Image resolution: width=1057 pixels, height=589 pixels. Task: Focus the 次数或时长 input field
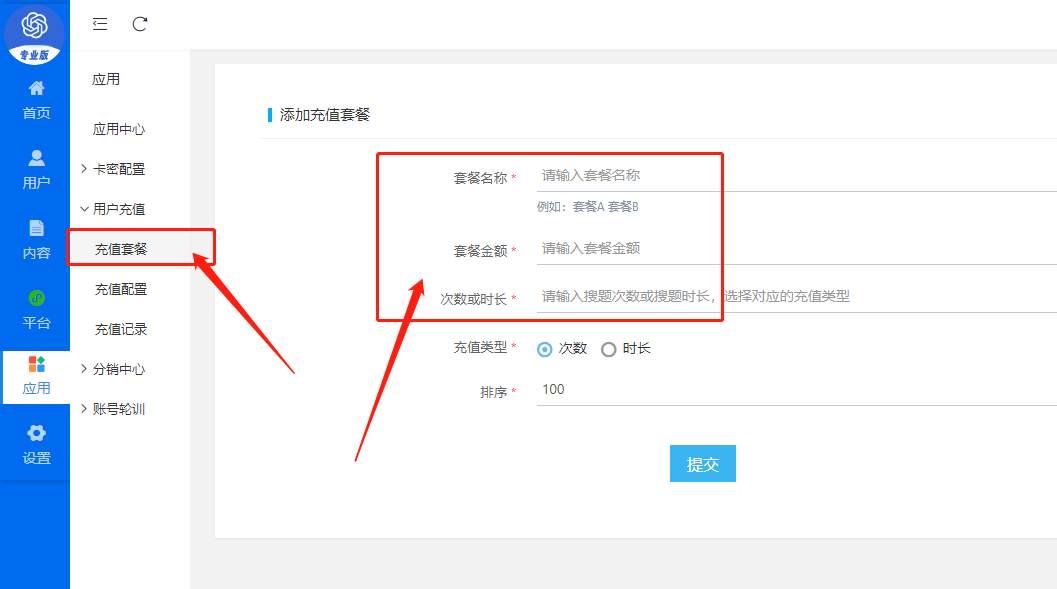[x=797, y=297]
